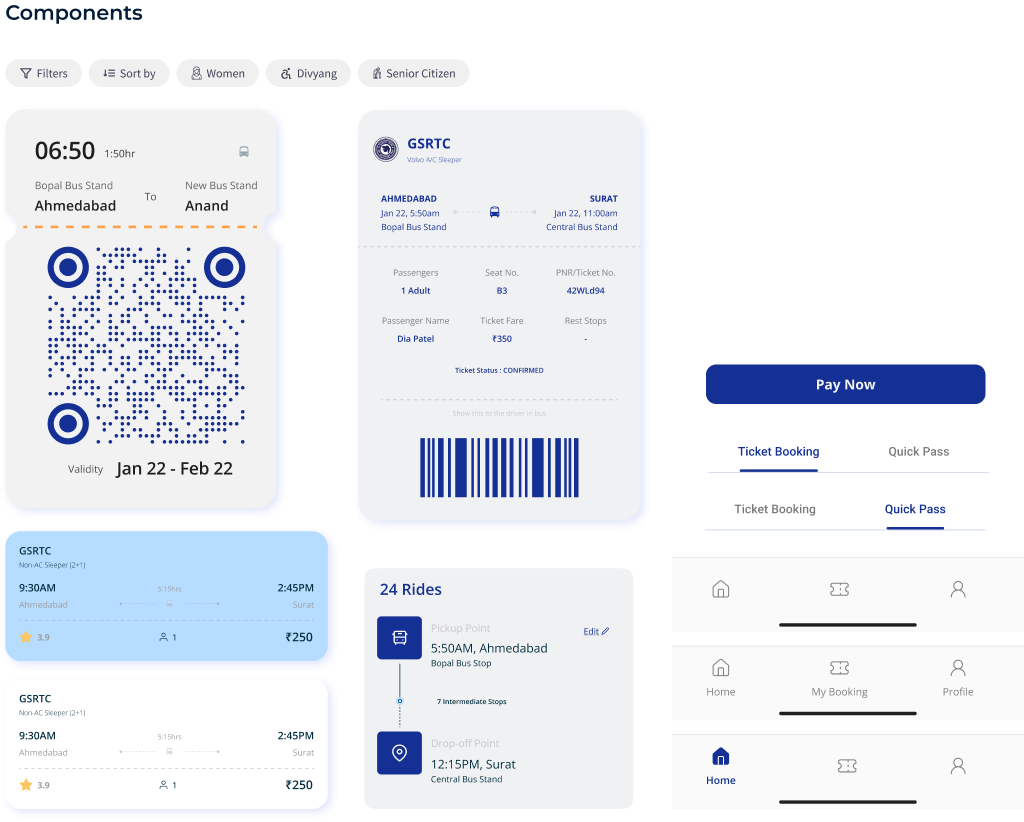This screenshot has height=822, width=1024.
Task: Select inactive Quick Pass tab in upper tab row
Action: tap(918, 452)
